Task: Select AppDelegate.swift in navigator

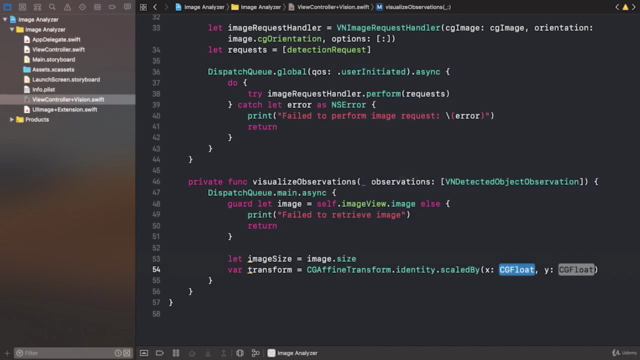Action: pyautogui.click(x=56, y=40)
